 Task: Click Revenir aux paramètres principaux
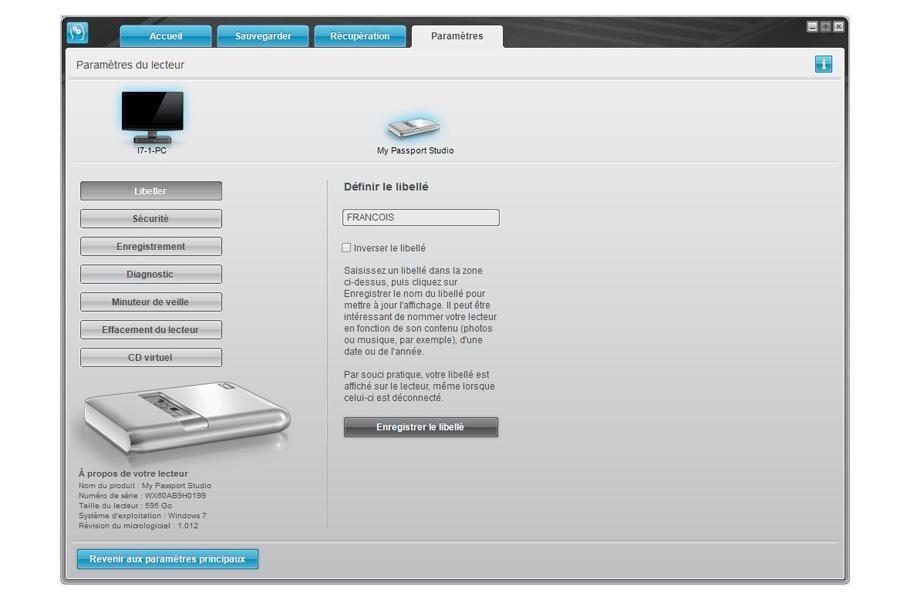click(168, 559)
